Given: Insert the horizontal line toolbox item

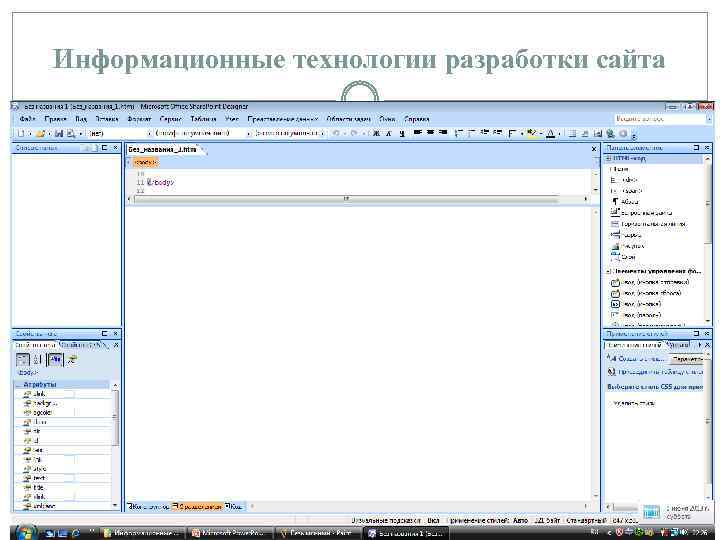Looking at the screenshot, I should (648, 224).
